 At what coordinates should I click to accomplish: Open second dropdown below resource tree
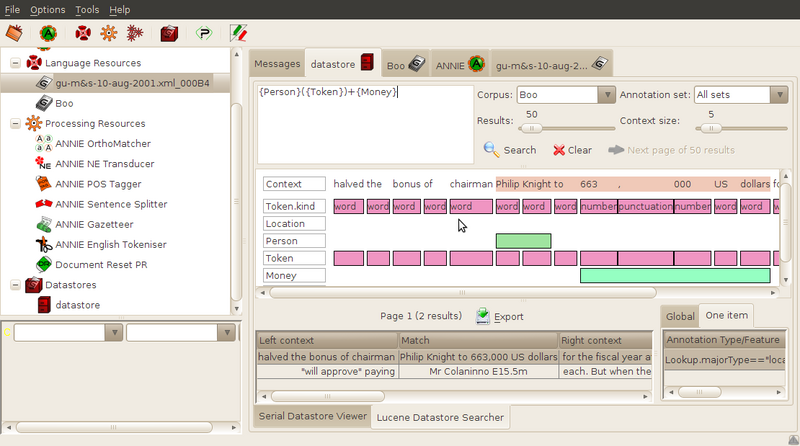[180, 333]
